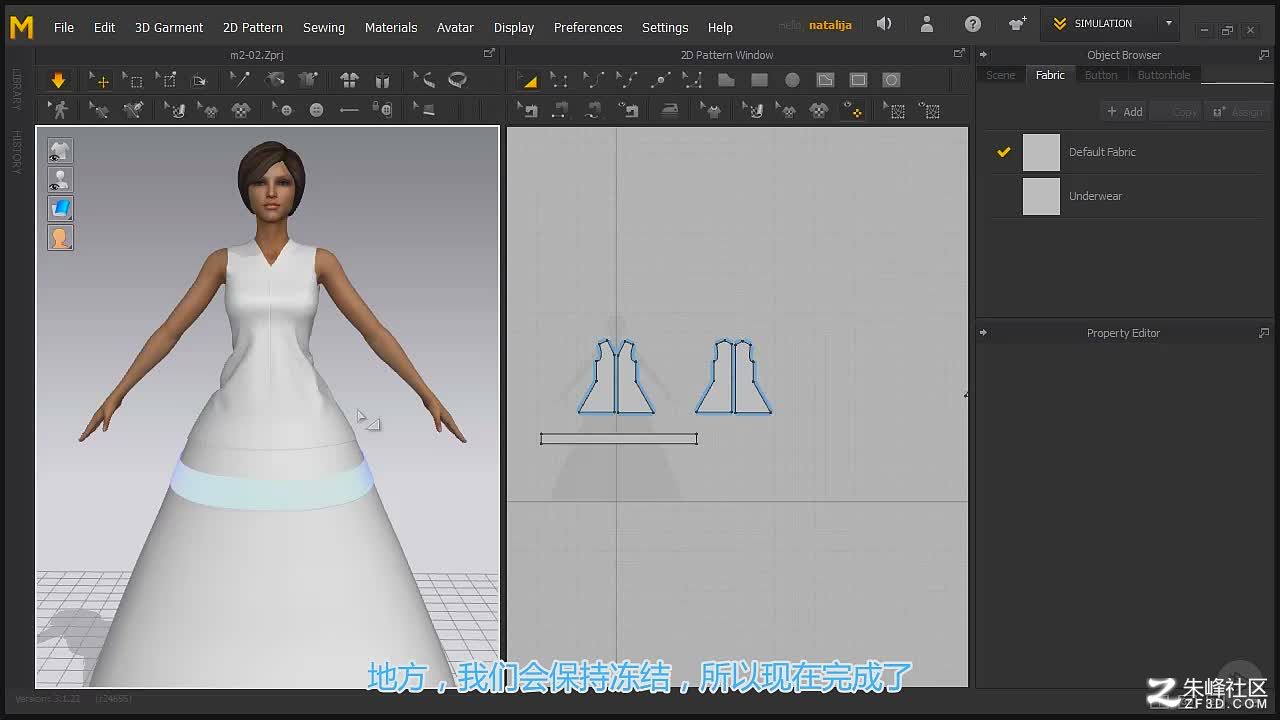Image resolution: width=1280 pixels, height=720 pixels.
Task: Pick the Polygon pattern tool
Action: [x=726, y=80]
